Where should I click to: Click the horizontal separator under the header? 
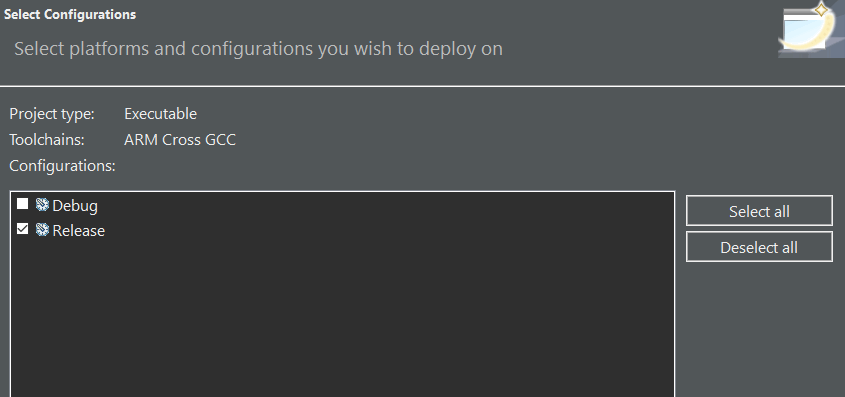pos(422,86)
